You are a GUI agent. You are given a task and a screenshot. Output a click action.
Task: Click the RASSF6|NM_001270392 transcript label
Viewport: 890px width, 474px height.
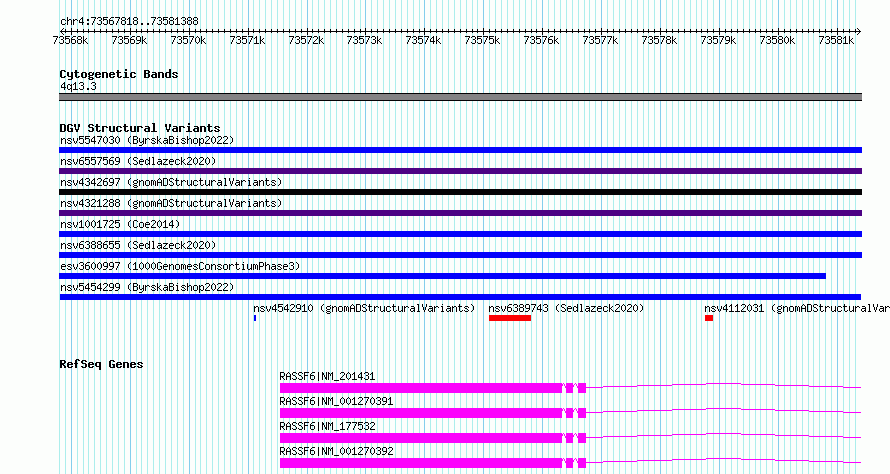tap(336, 451)
